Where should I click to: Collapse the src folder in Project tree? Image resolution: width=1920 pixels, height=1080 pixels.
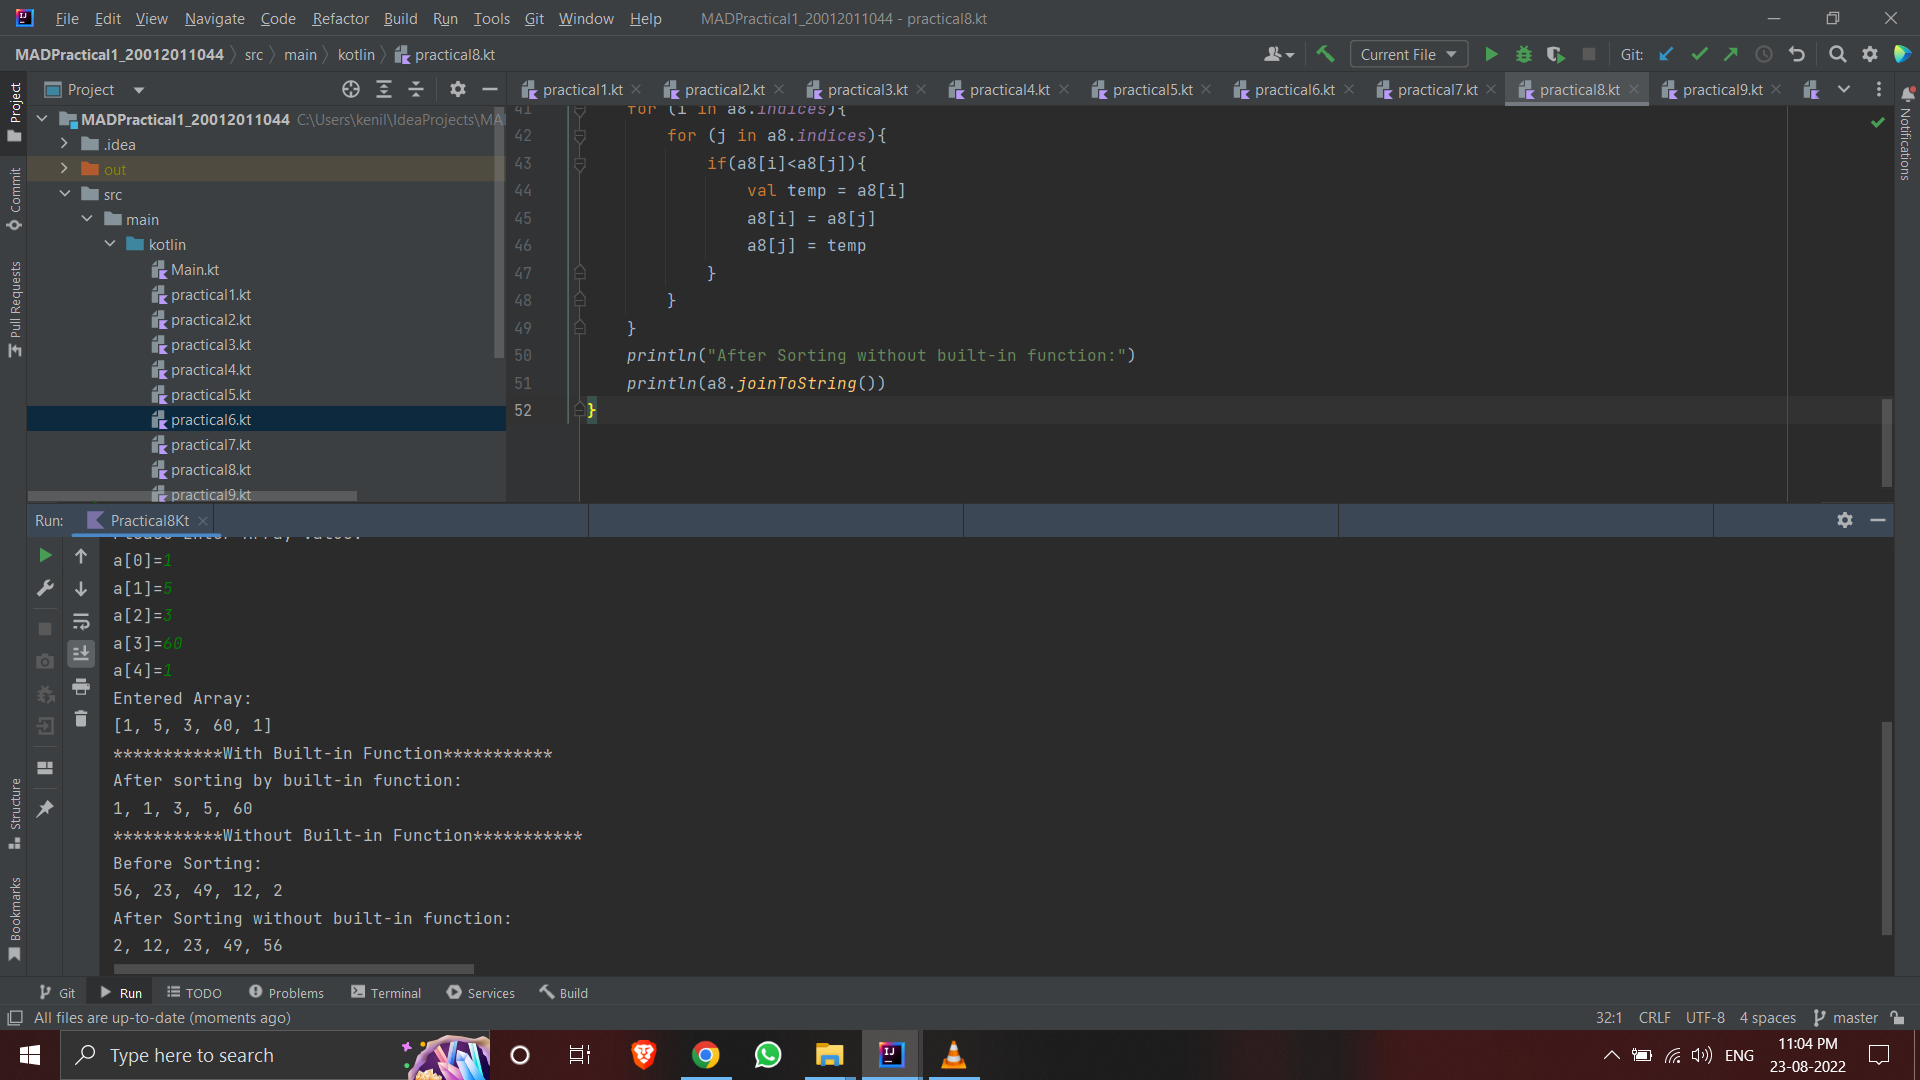tap(64, 193)
